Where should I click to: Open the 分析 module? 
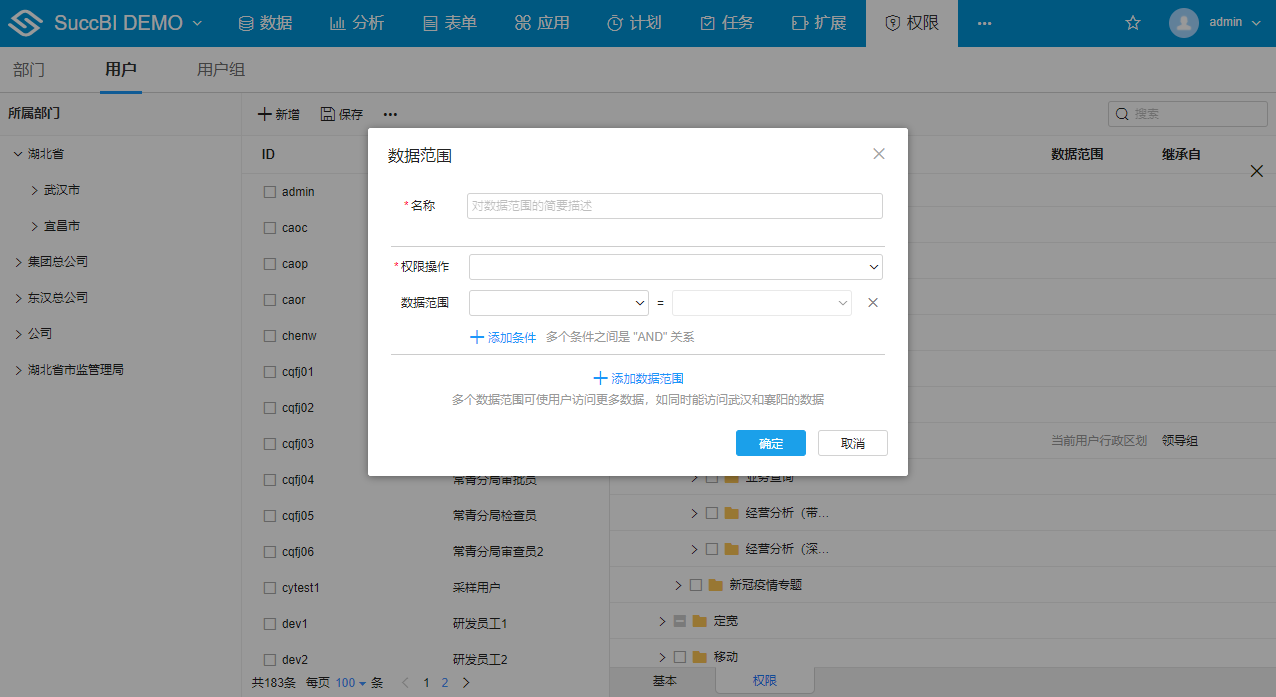[357, 22]
